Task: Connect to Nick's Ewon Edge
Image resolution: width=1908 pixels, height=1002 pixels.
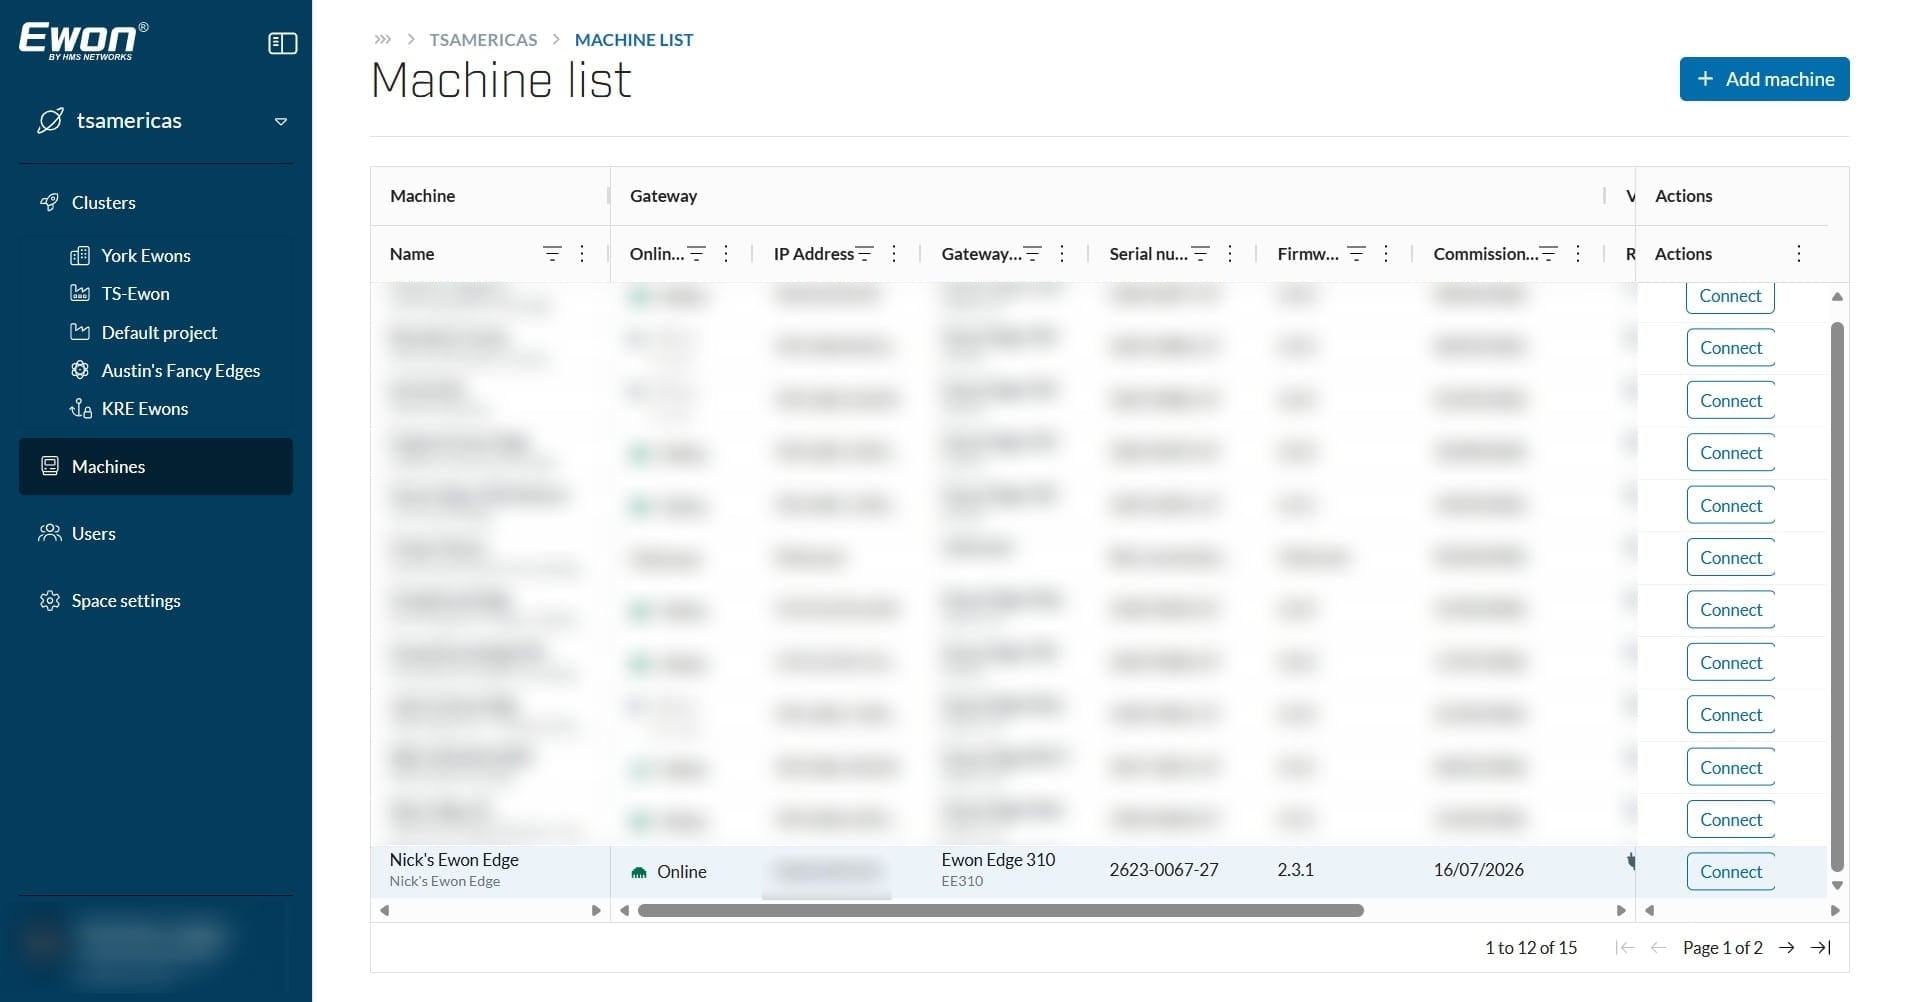Action: 1731,871
